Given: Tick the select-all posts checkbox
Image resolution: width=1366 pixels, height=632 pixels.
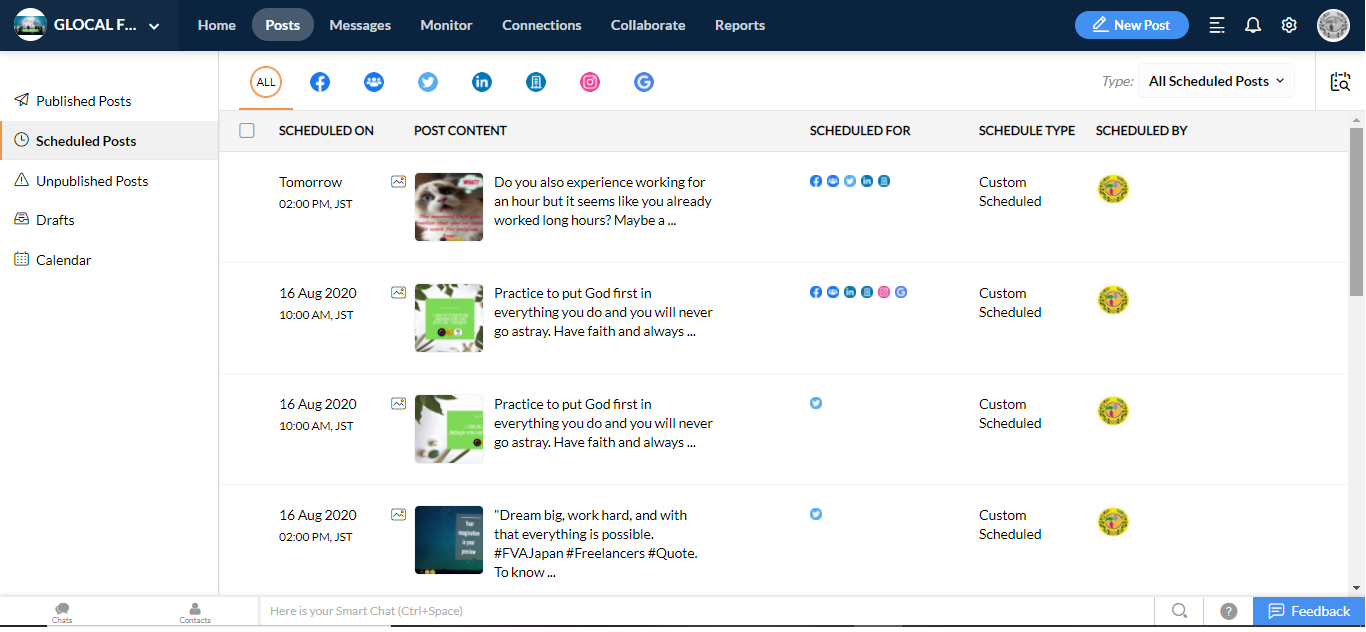Looking at the screenshot, I should coord(247,130).
